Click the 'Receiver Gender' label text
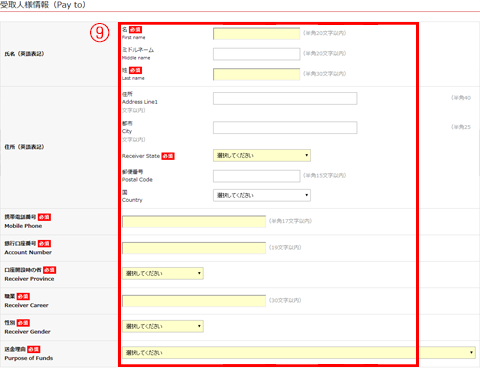The image size is (480, 387). (x=27, y=332)
